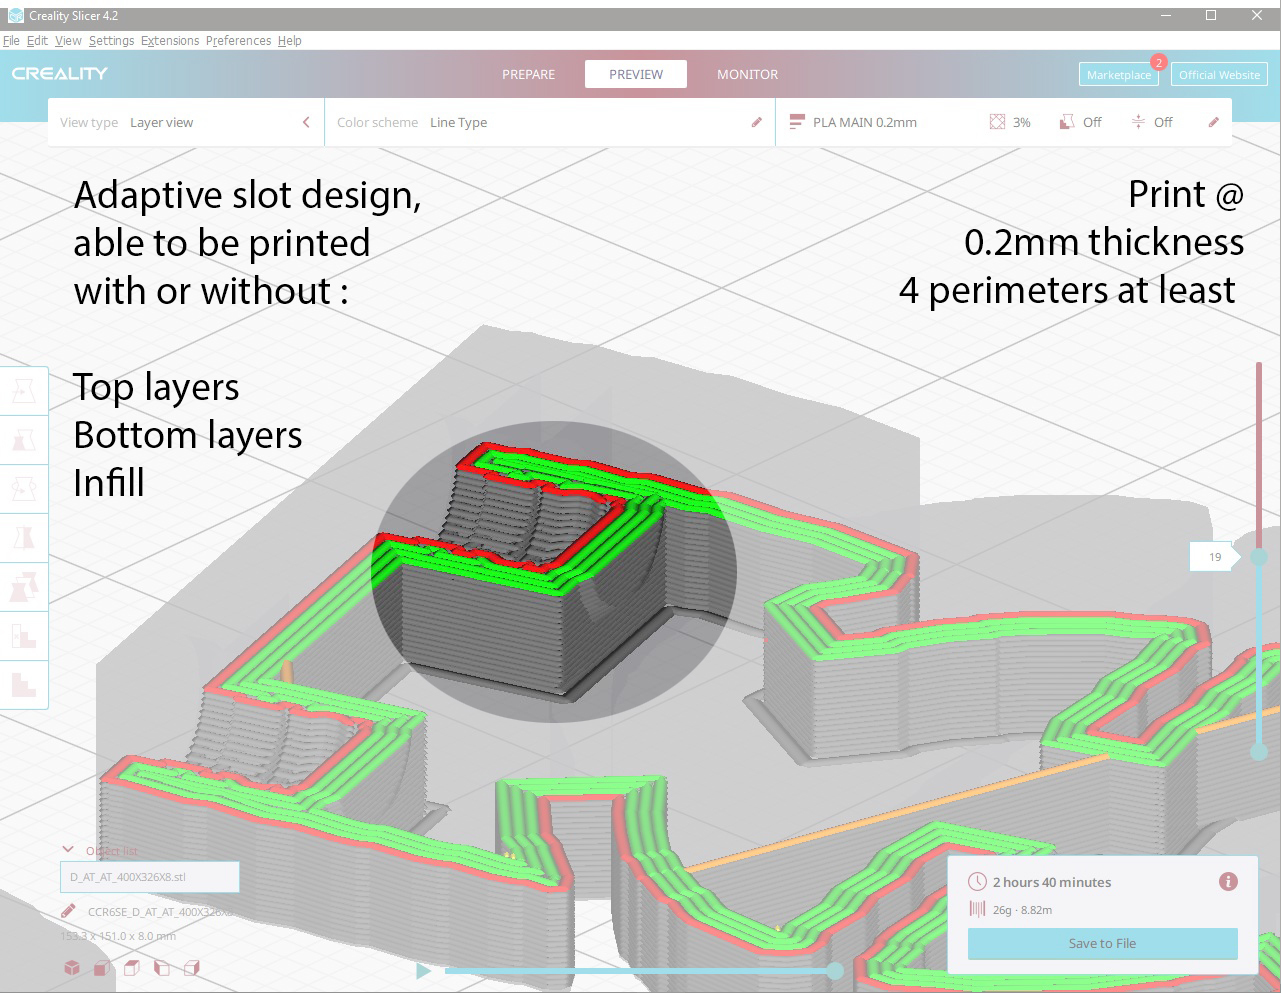Click the info icon beside print time
The image size is (1281, 993).
click(x=1228, y=881)
